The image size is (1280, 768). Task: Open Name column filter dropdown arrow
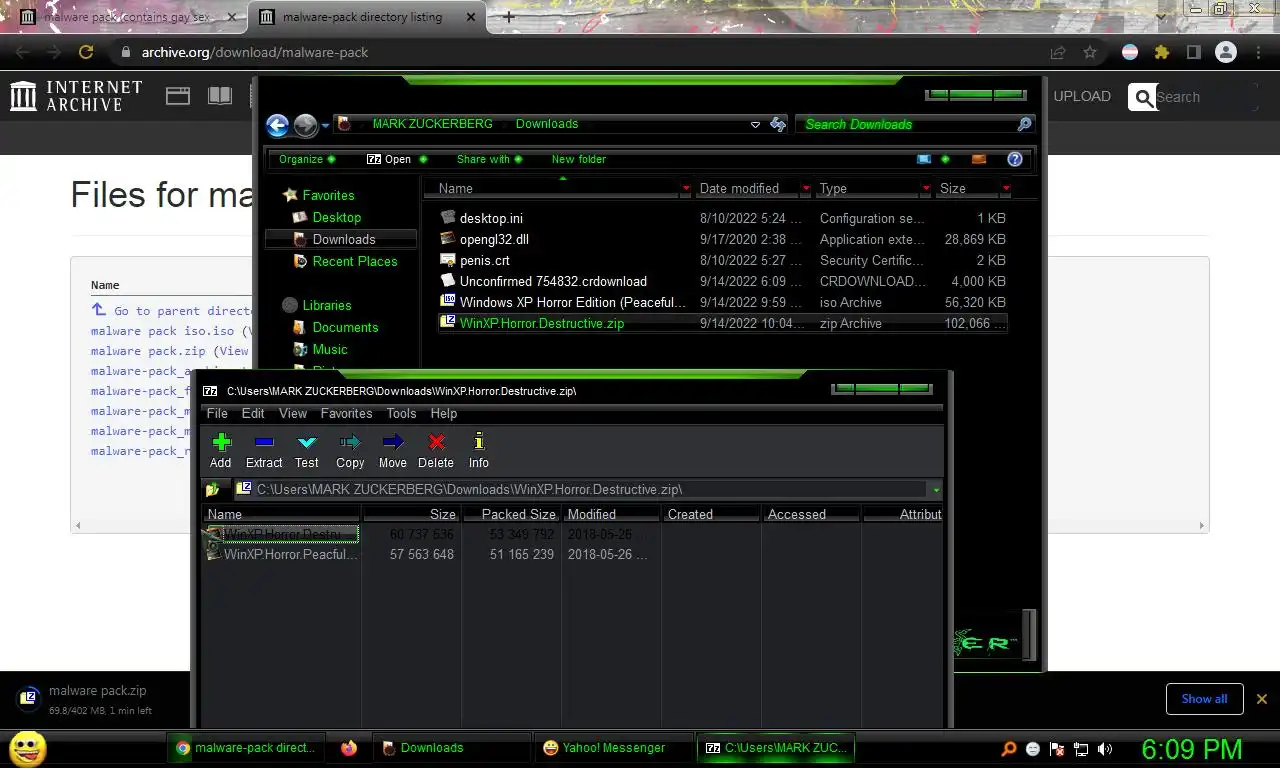(x=686, y=188)
